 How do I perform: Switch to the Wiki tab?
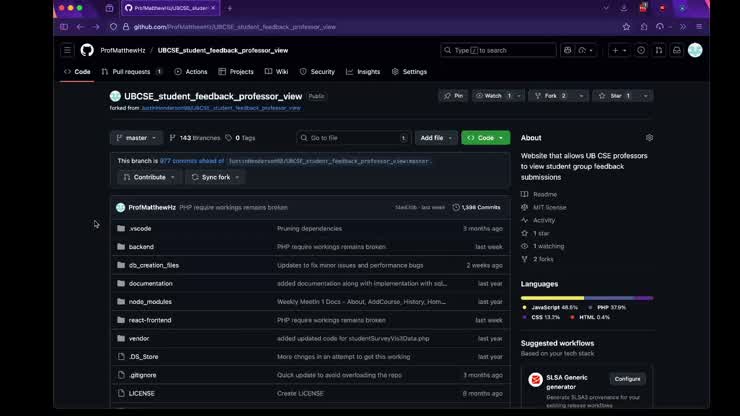277,72
